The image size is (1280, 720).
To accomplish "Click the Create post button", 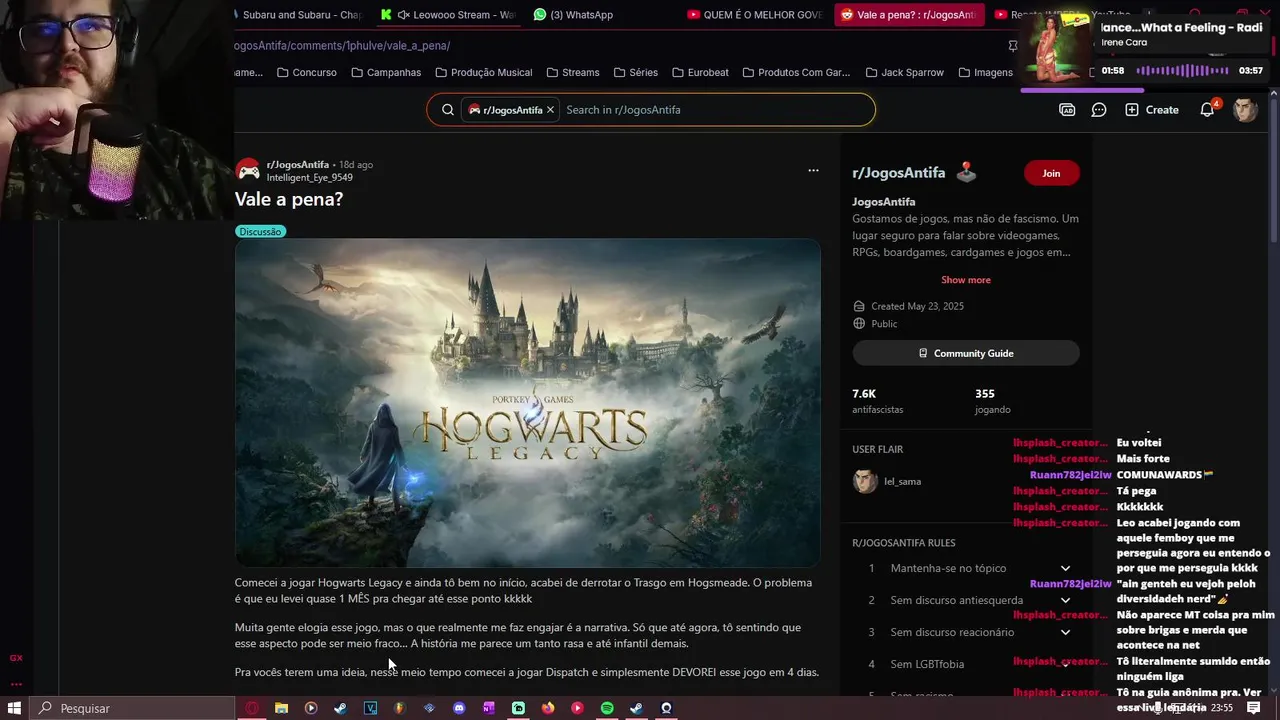I will 1152,110.
